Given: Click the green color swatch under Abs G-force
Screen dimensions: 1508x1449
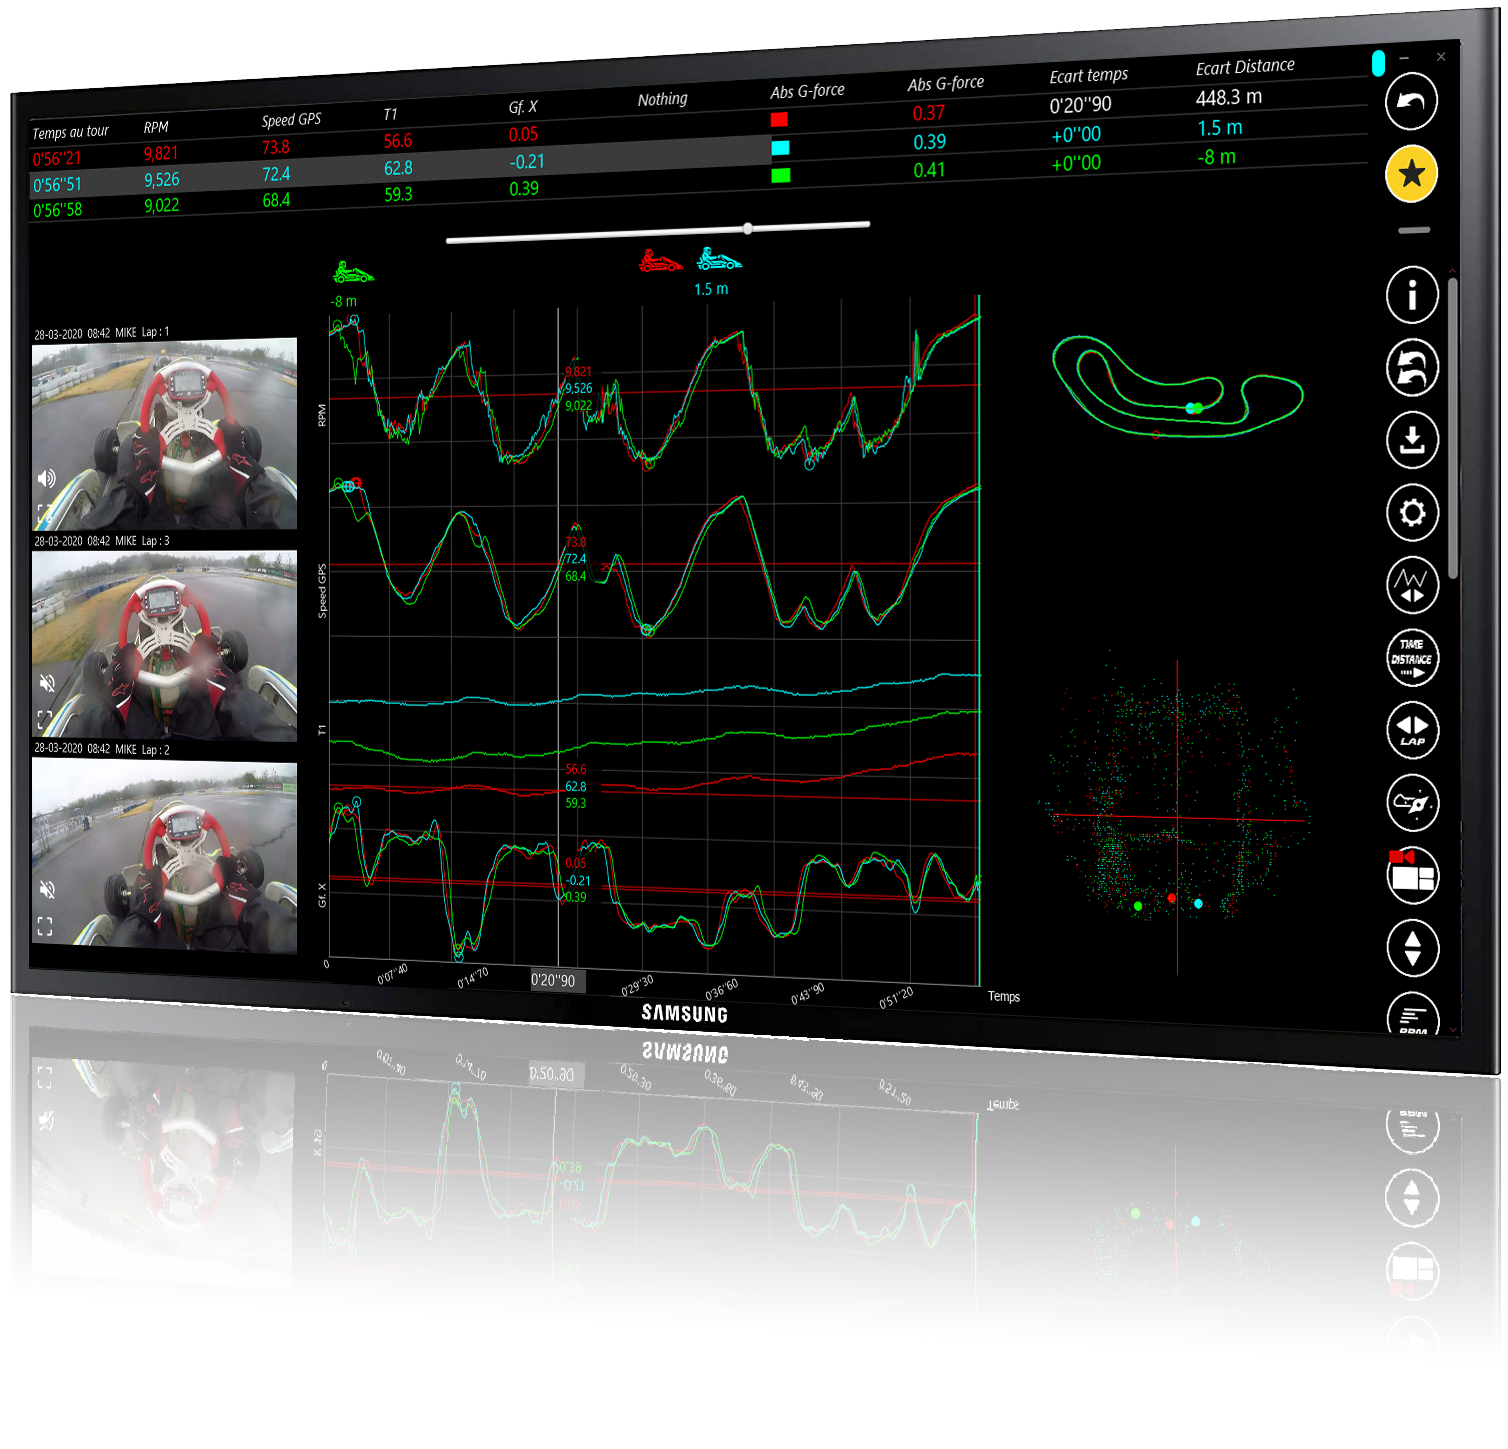Looking at the screenshot, I should (781, 175).
